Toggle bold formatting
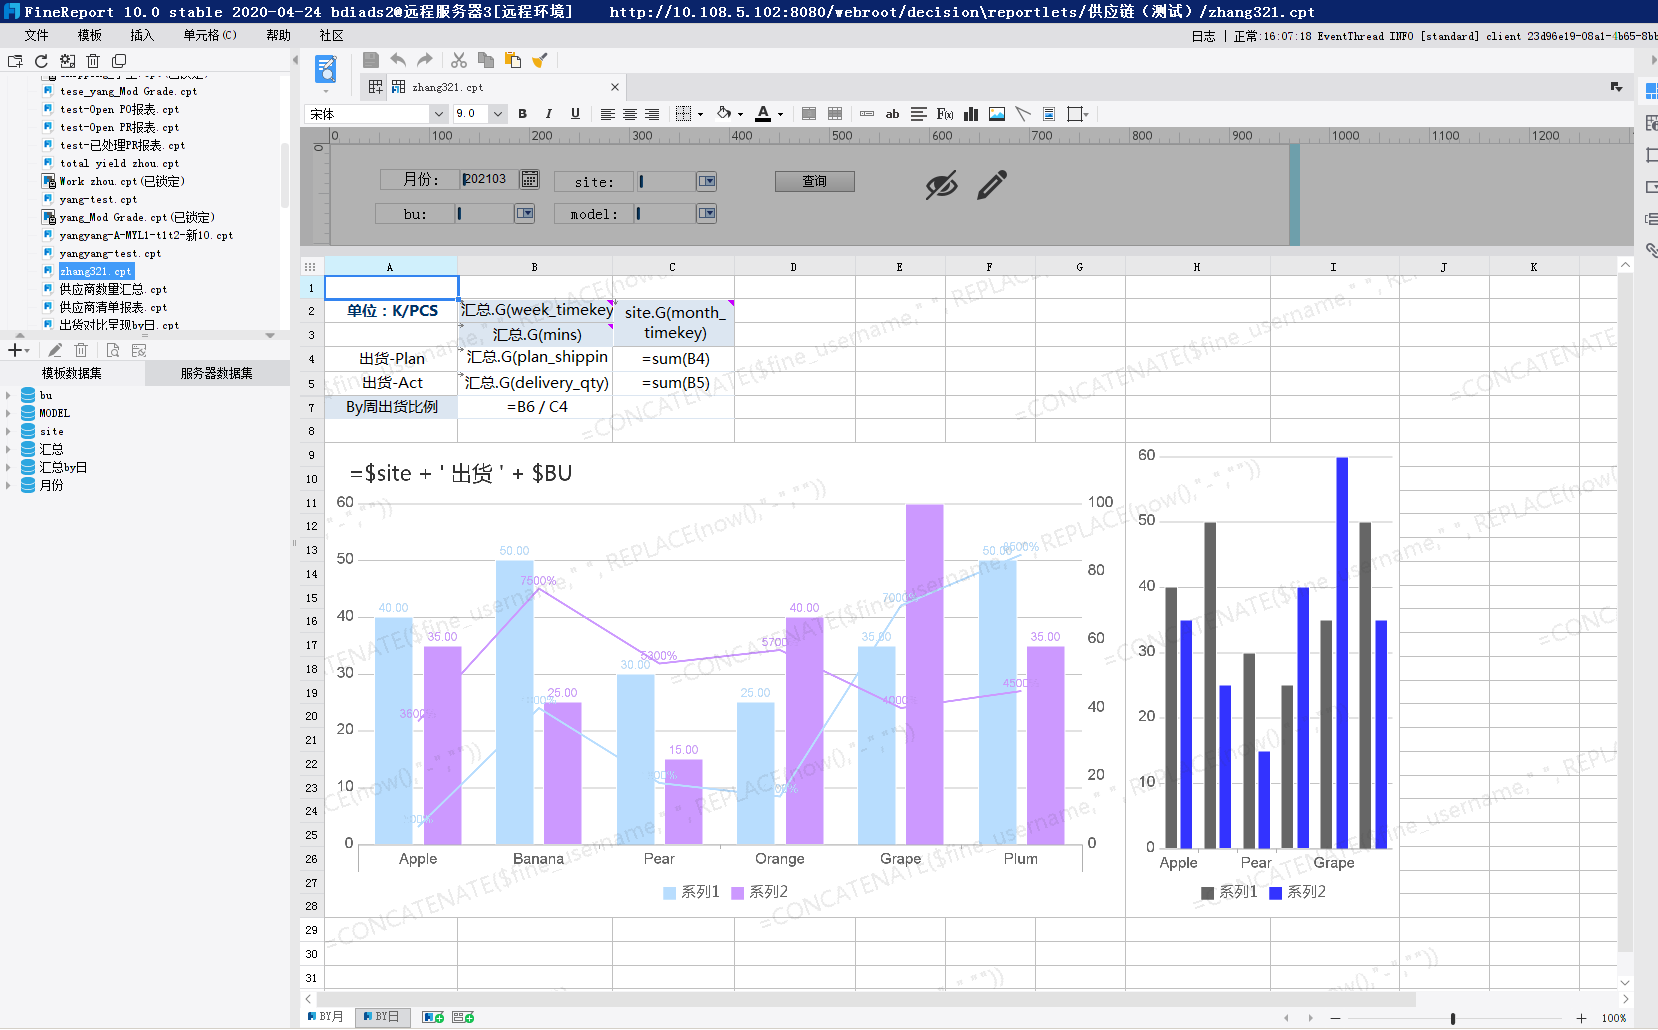The height and width of the screenshot is (1030, 1658). point(523,114)
